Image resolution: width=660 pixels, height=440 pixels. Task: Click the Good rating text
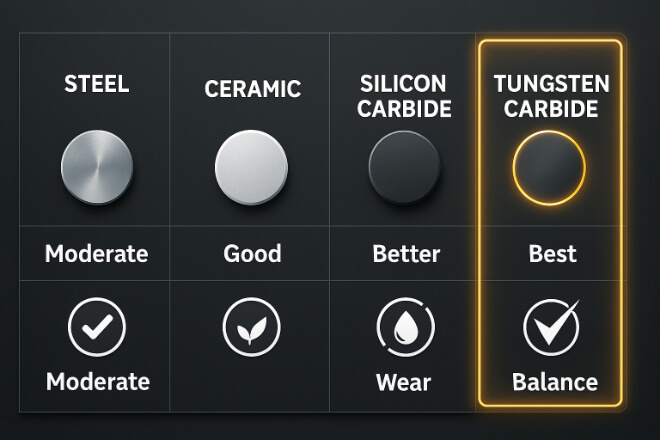(252, 254)
